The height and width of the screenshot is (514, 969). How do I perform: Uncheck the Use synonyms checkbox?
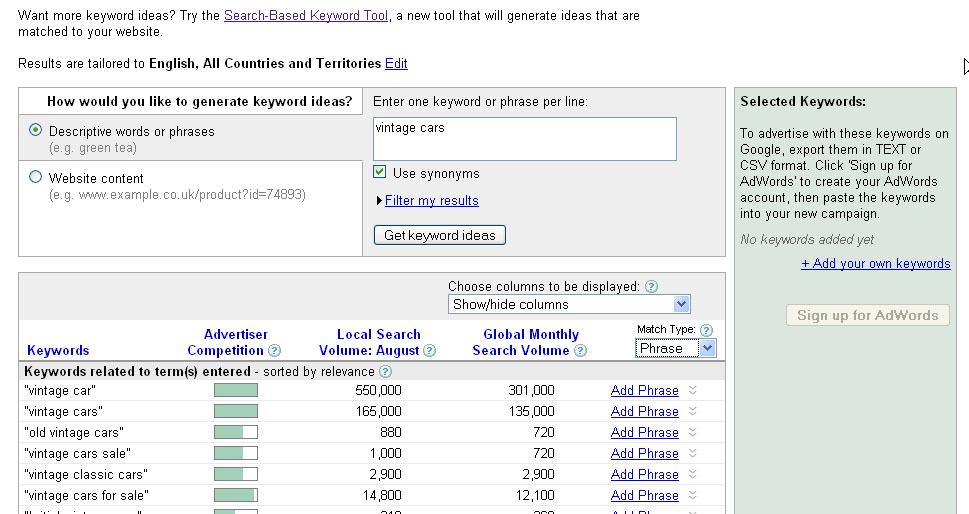point(380,173)
